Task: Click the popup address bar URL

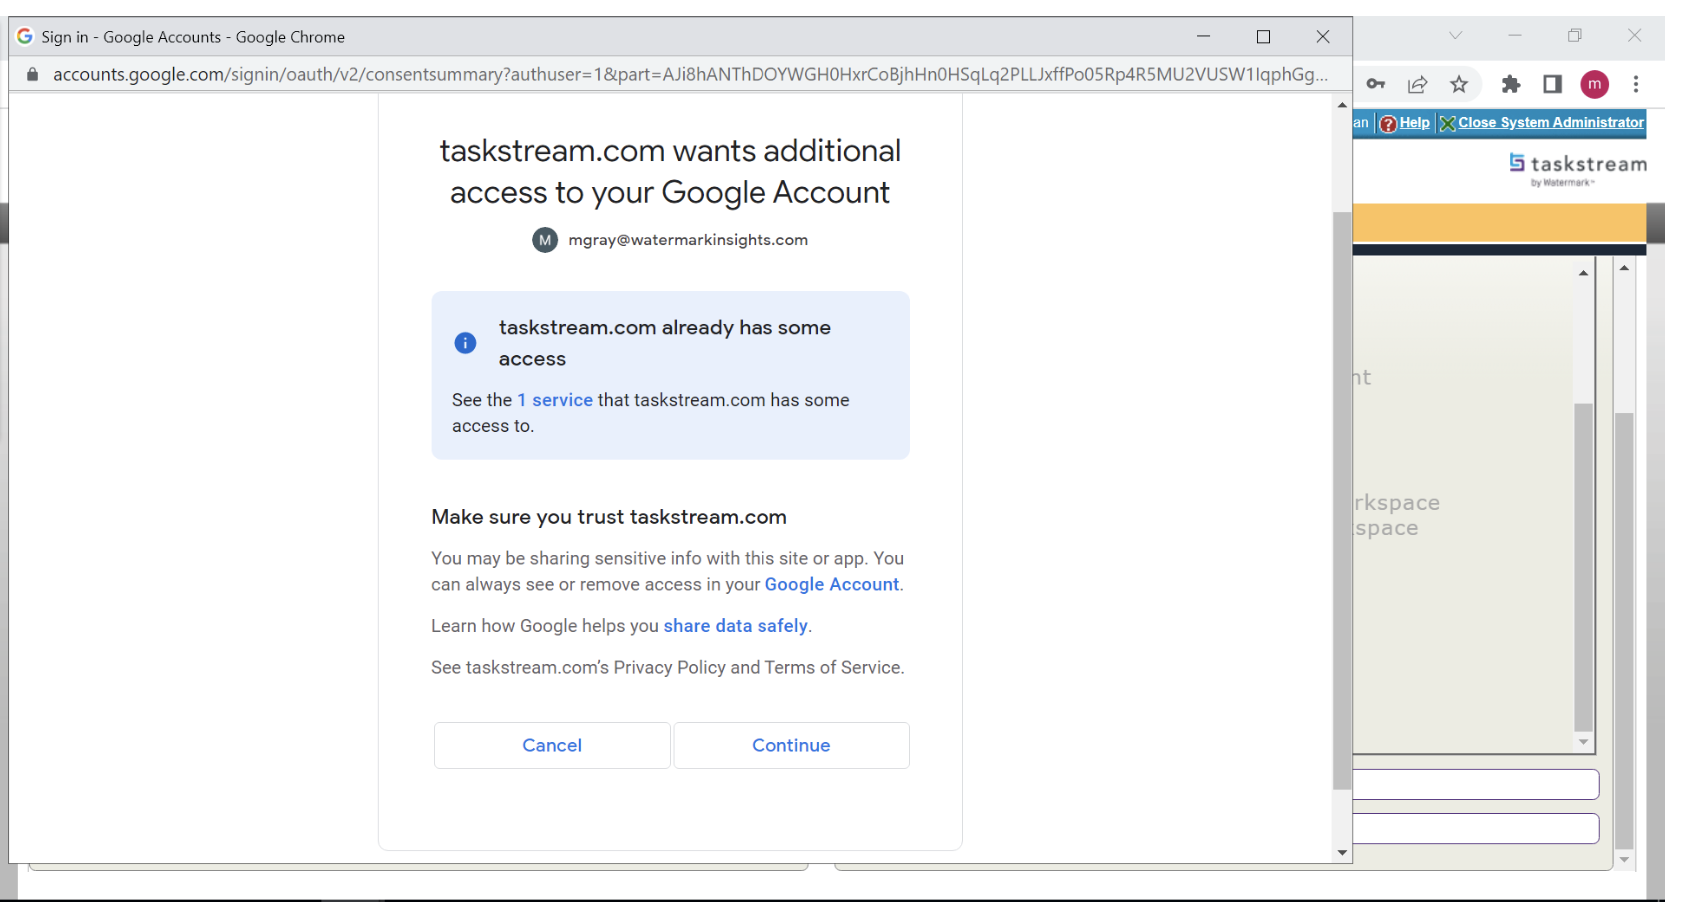Action: click(690, 74)
